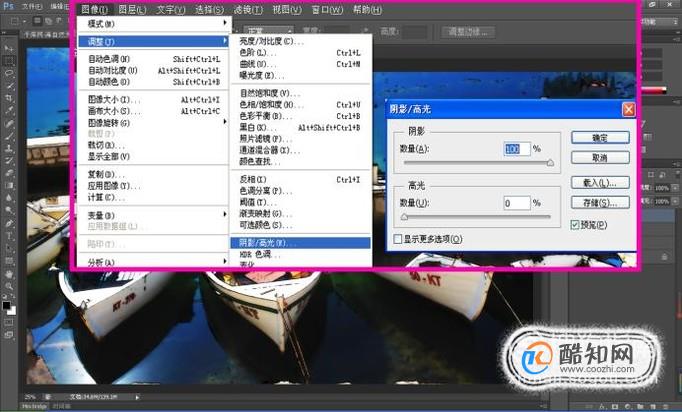
Task: Select the Hand tool
Action: coord(9,274)
